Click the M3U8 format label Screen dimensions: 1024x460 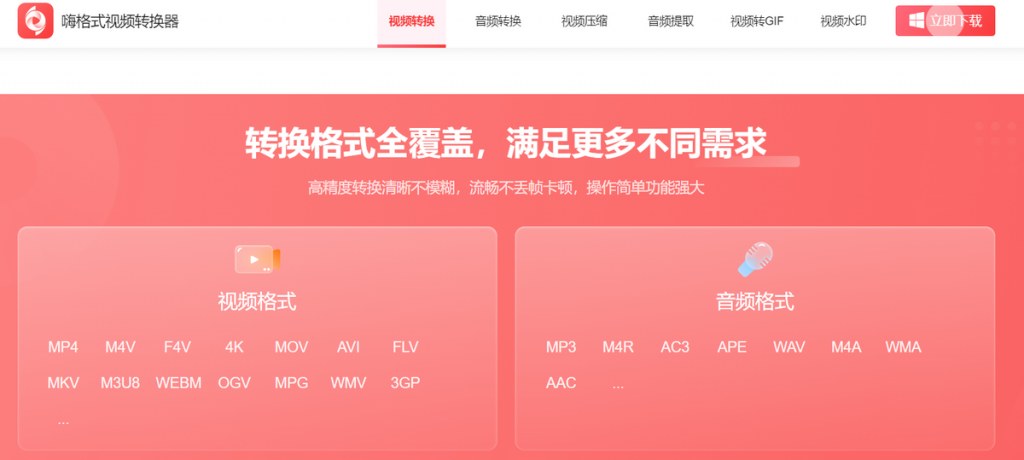point(120,383)
